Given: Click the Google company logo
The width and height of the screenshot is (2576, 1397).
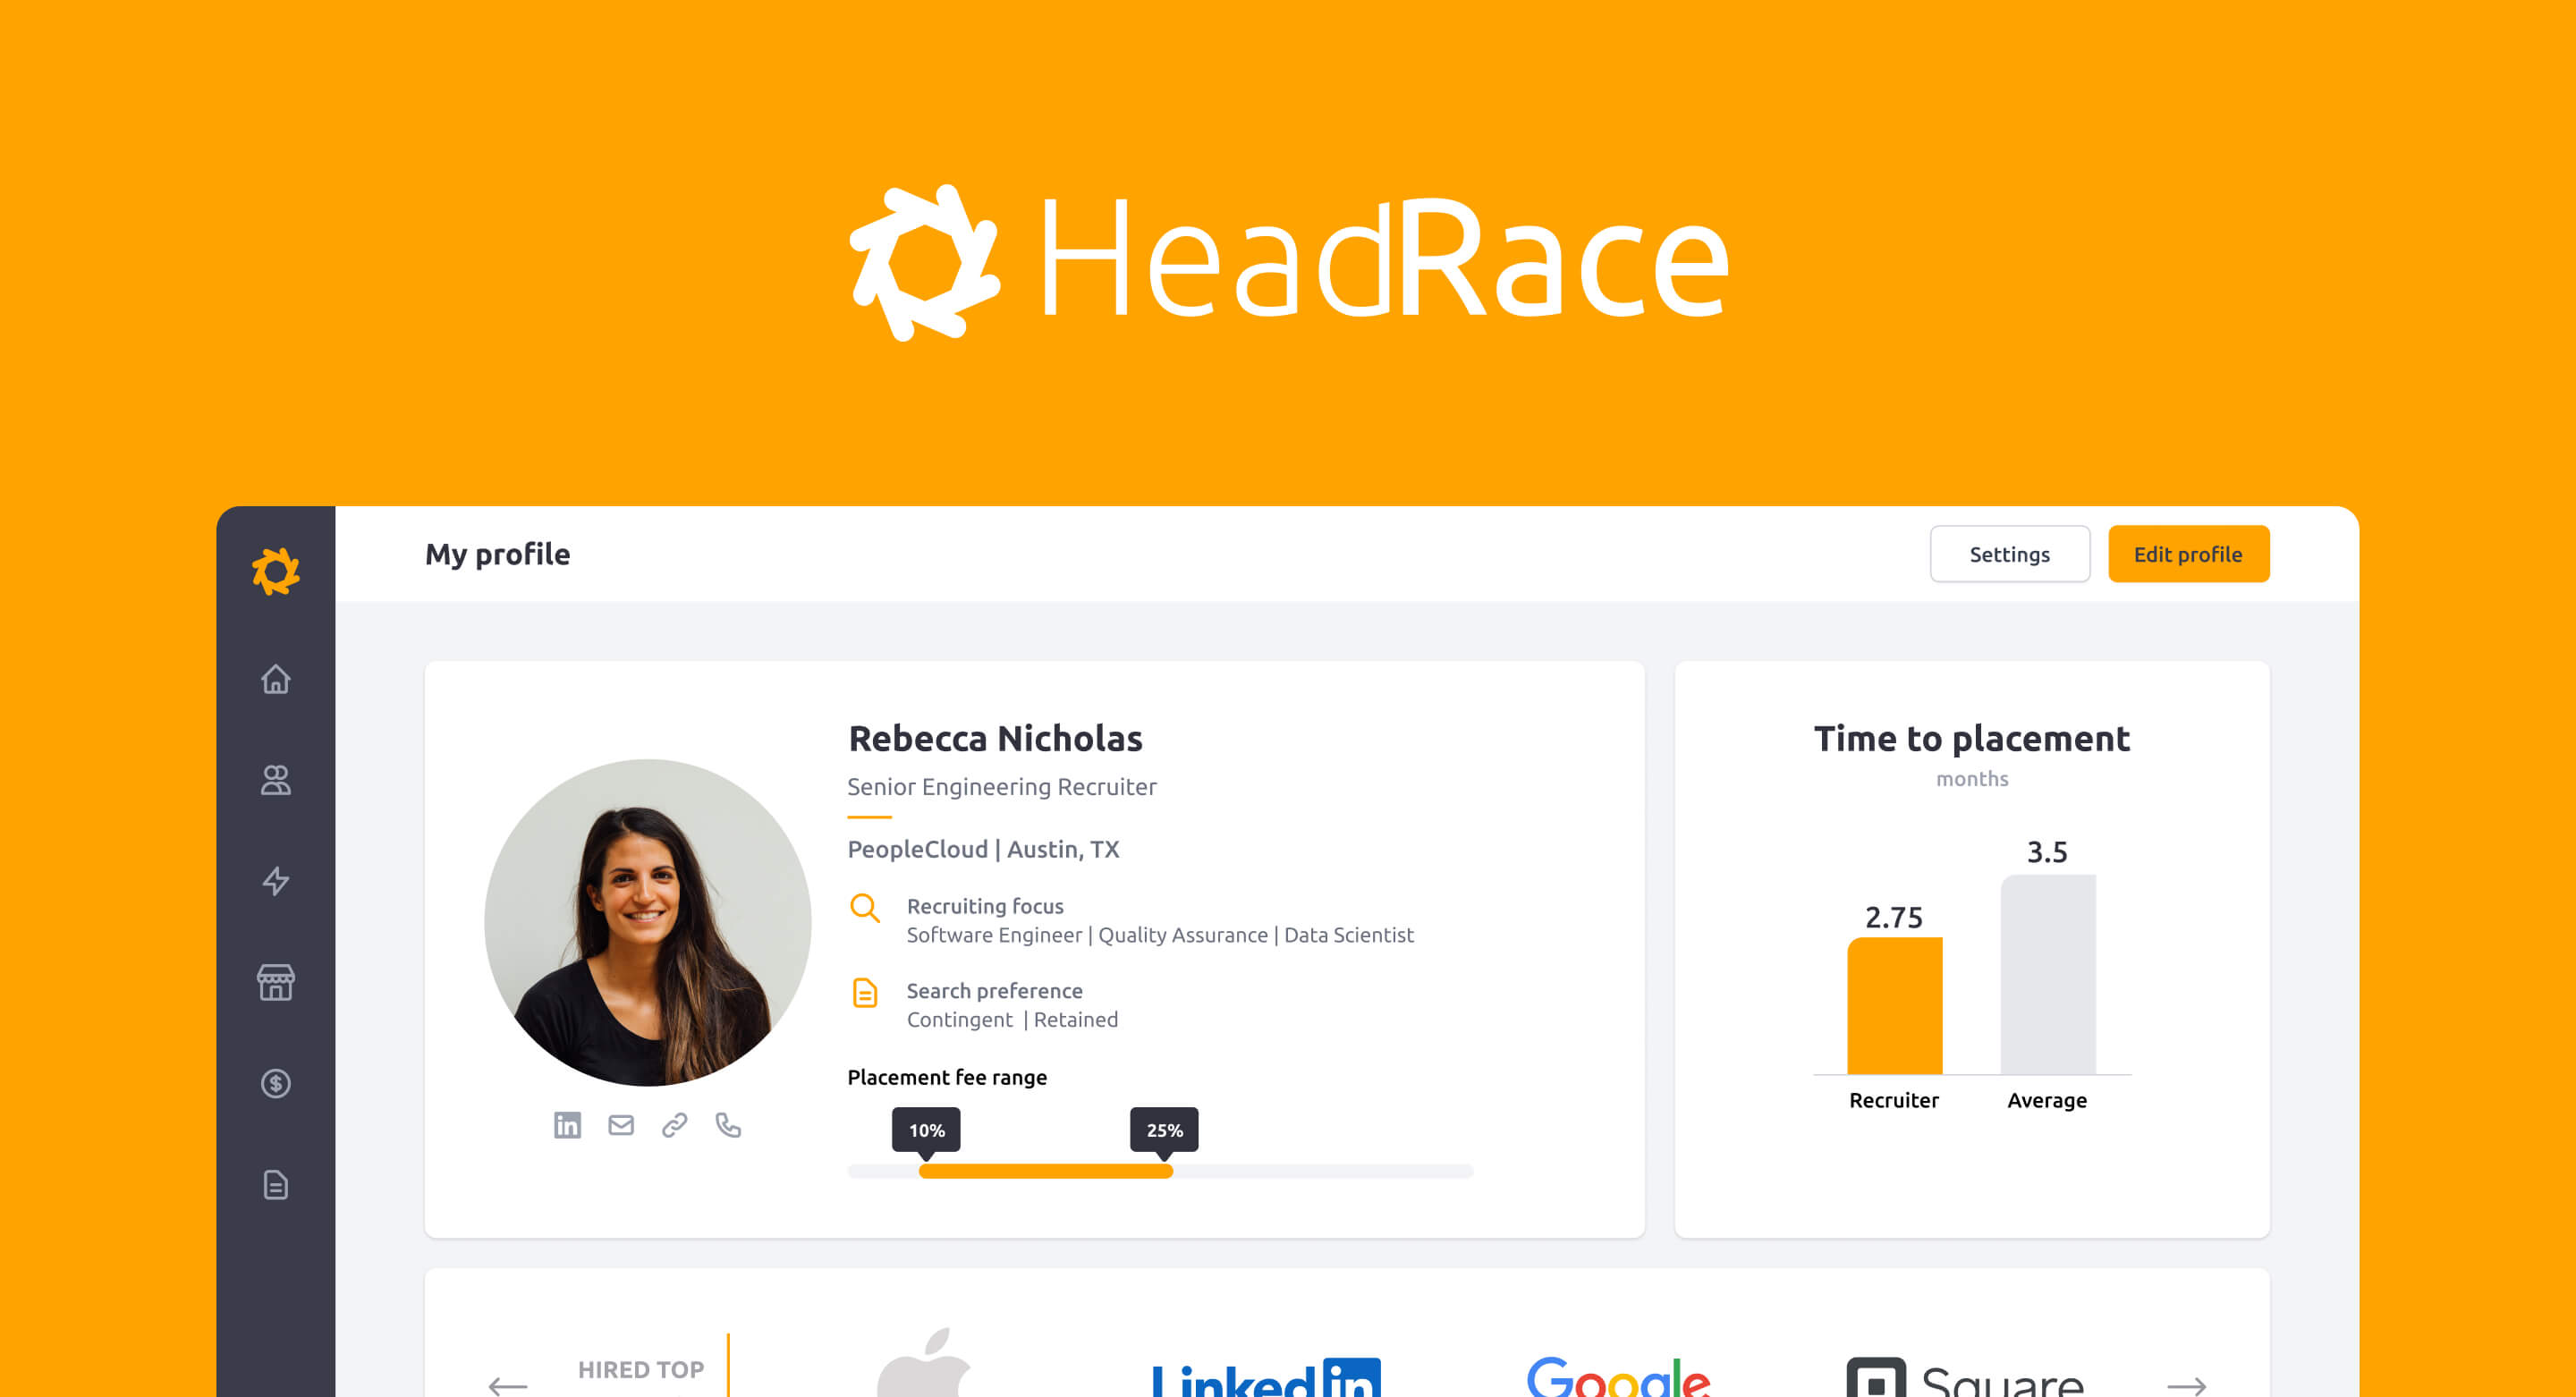Looking at the screenshot, I should point(1618,1377).
